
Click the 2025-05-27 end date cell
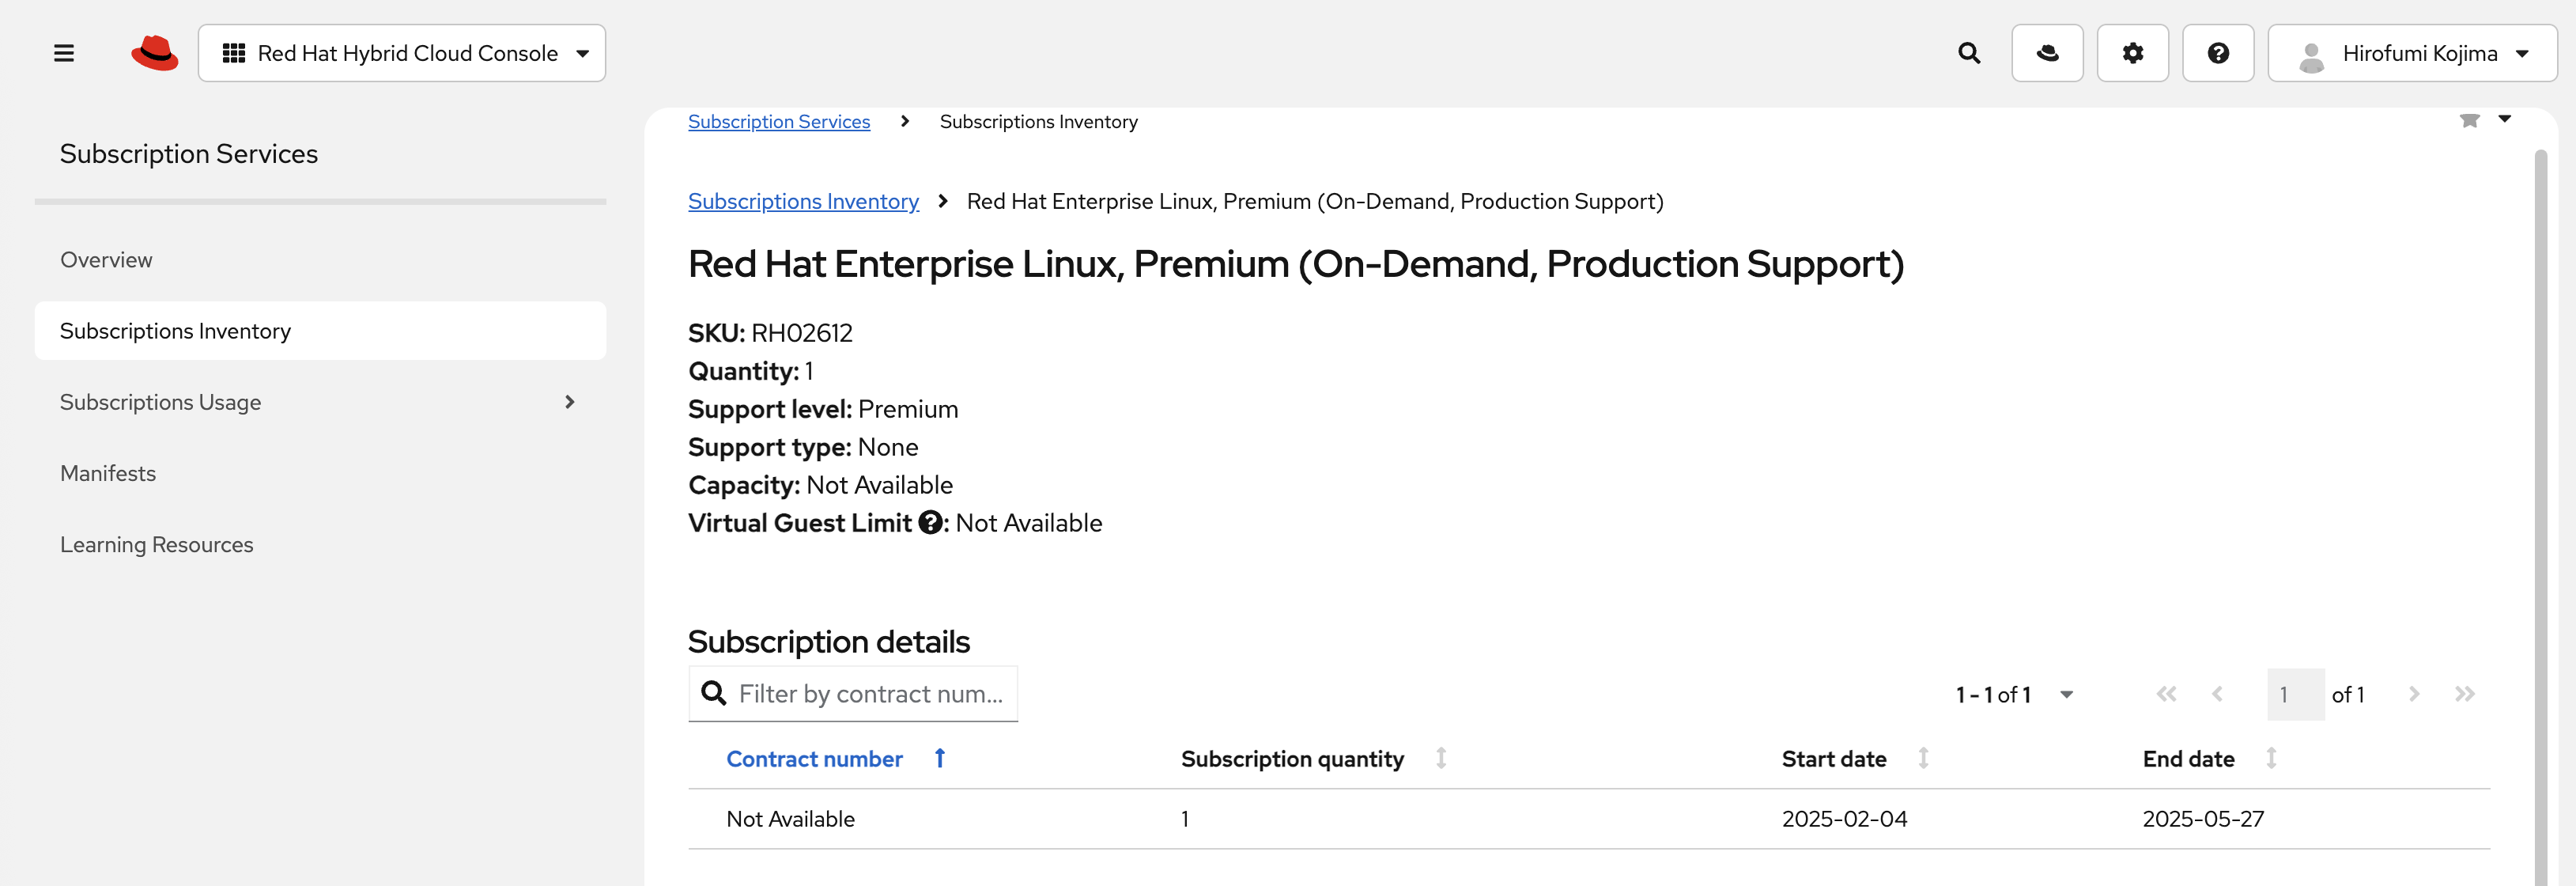[2203, 820]
